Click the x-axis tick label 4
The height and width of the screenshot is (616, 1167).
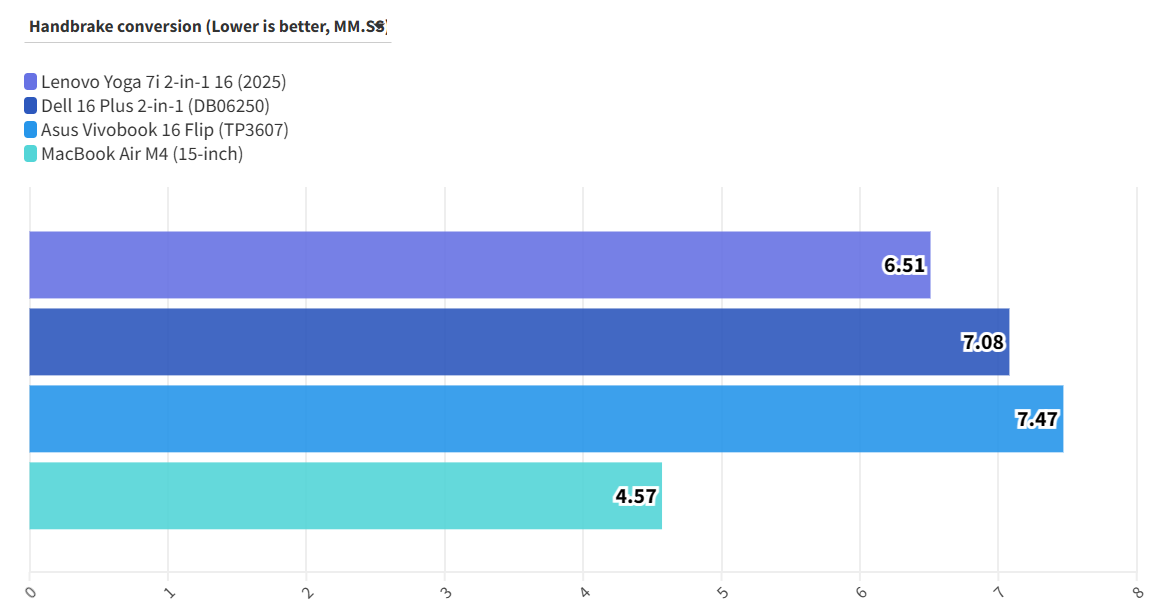(584, 592)
